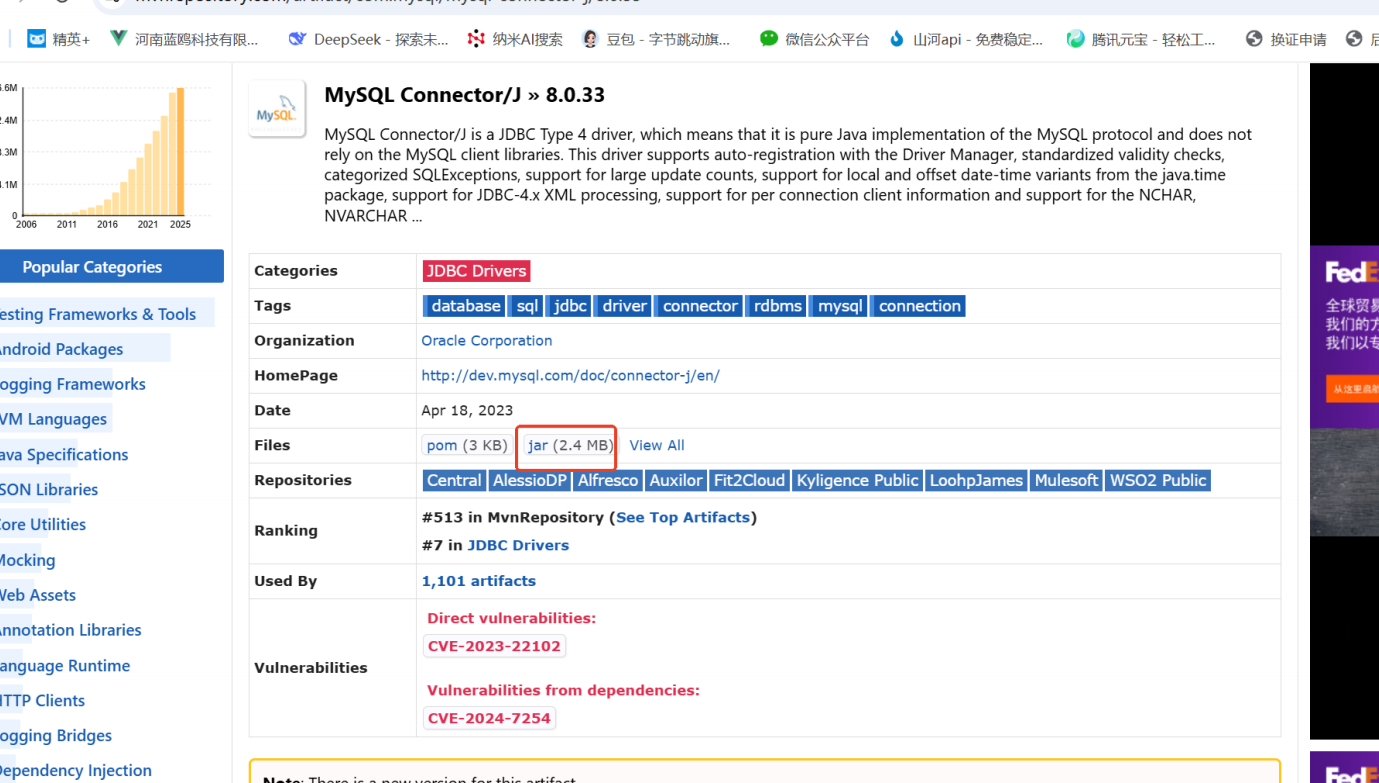
Task: Open the 换证申请 bookmark
Action: pos(1286,39)
